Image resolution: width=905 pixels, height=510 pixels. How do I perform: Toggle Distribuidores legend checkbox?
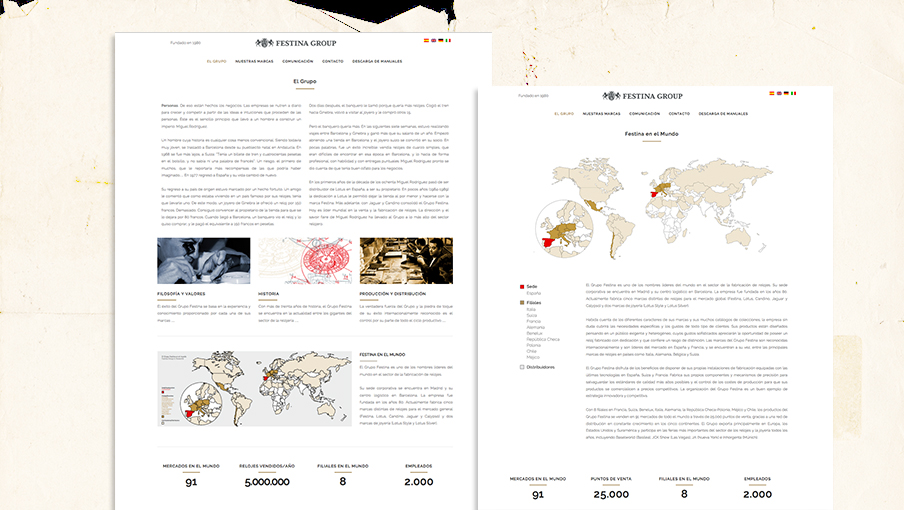click(x=522, y=367)
